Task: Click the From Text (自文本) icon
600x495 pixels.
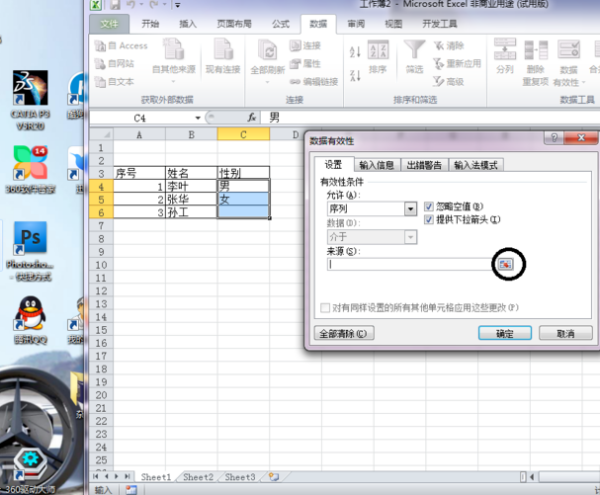Action: (100, 81)
